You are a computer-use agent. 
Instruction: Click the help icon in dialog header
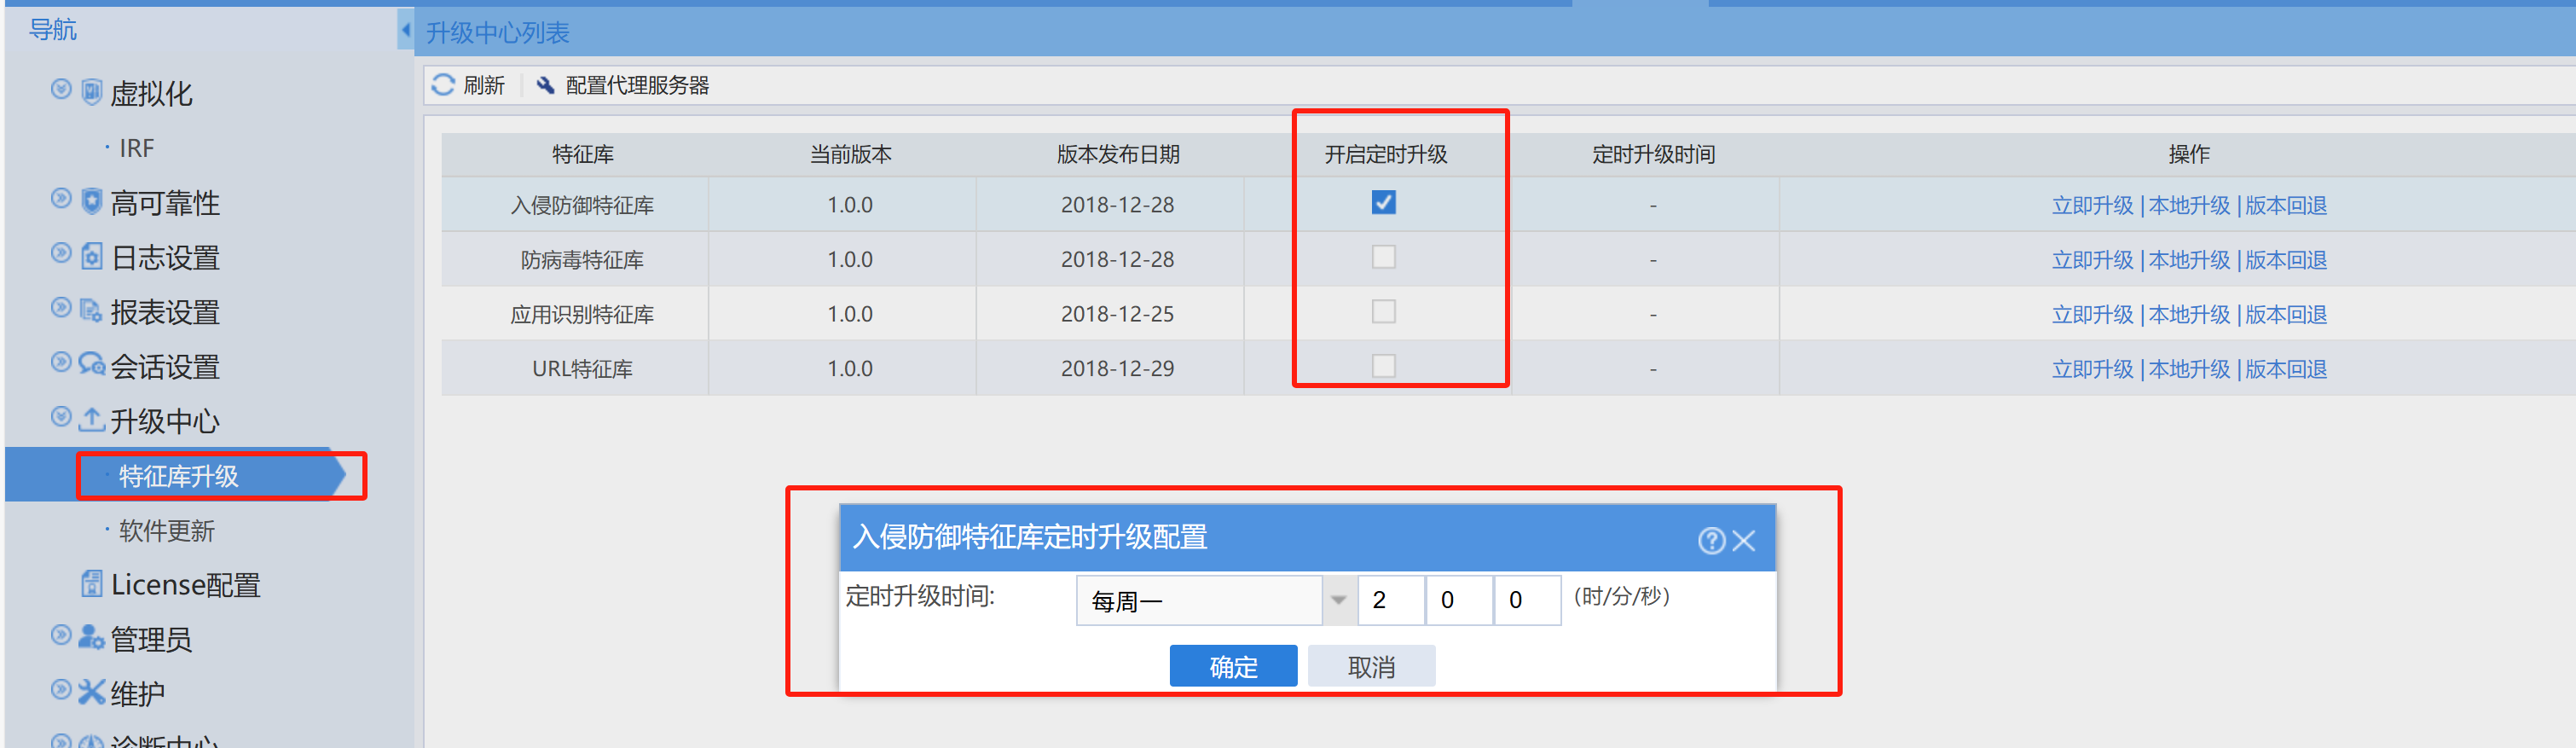pos(1710,541)
